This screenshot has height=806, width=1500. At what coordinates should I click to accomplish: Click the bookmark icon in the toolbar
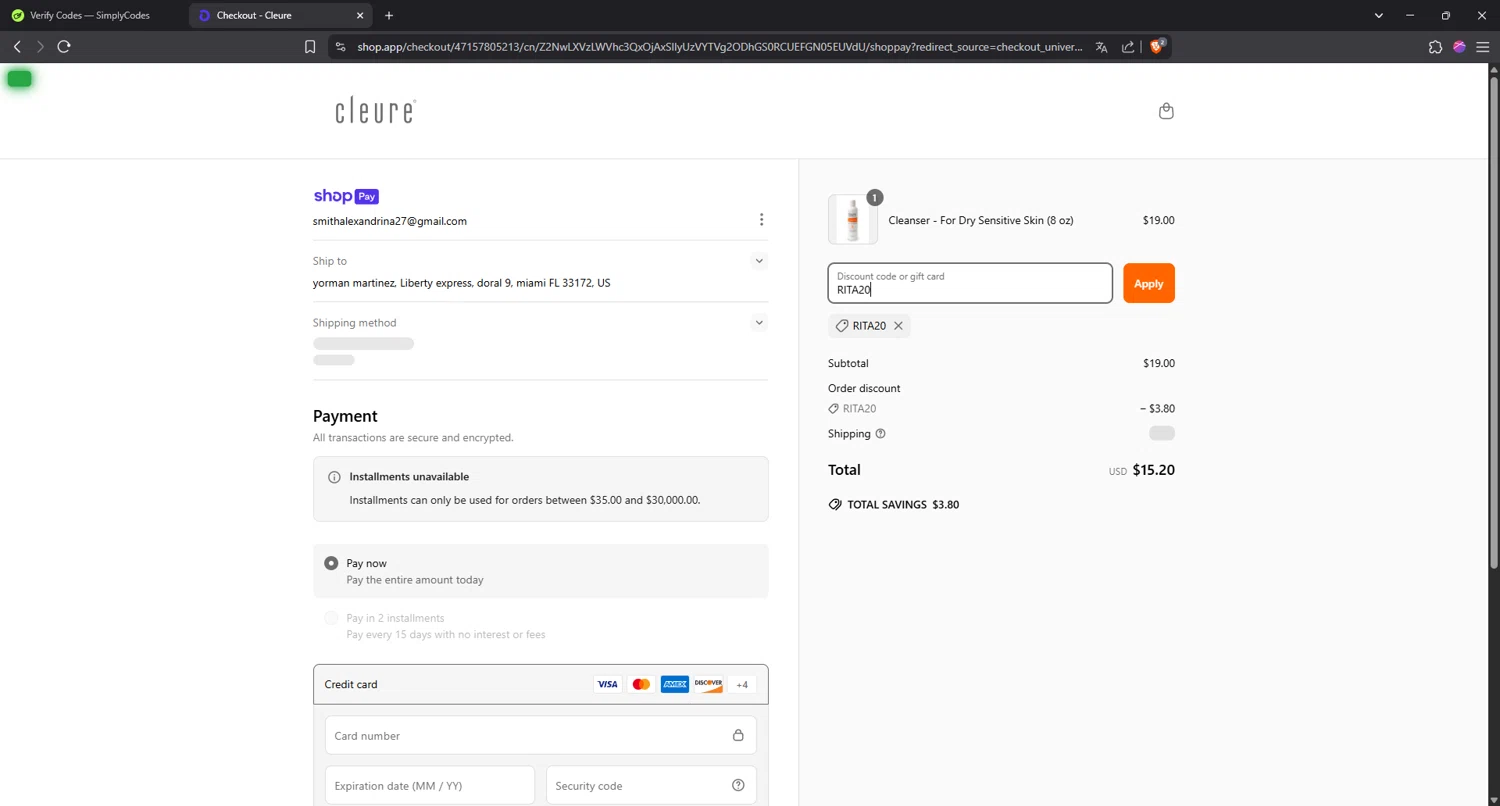point(310,47)
